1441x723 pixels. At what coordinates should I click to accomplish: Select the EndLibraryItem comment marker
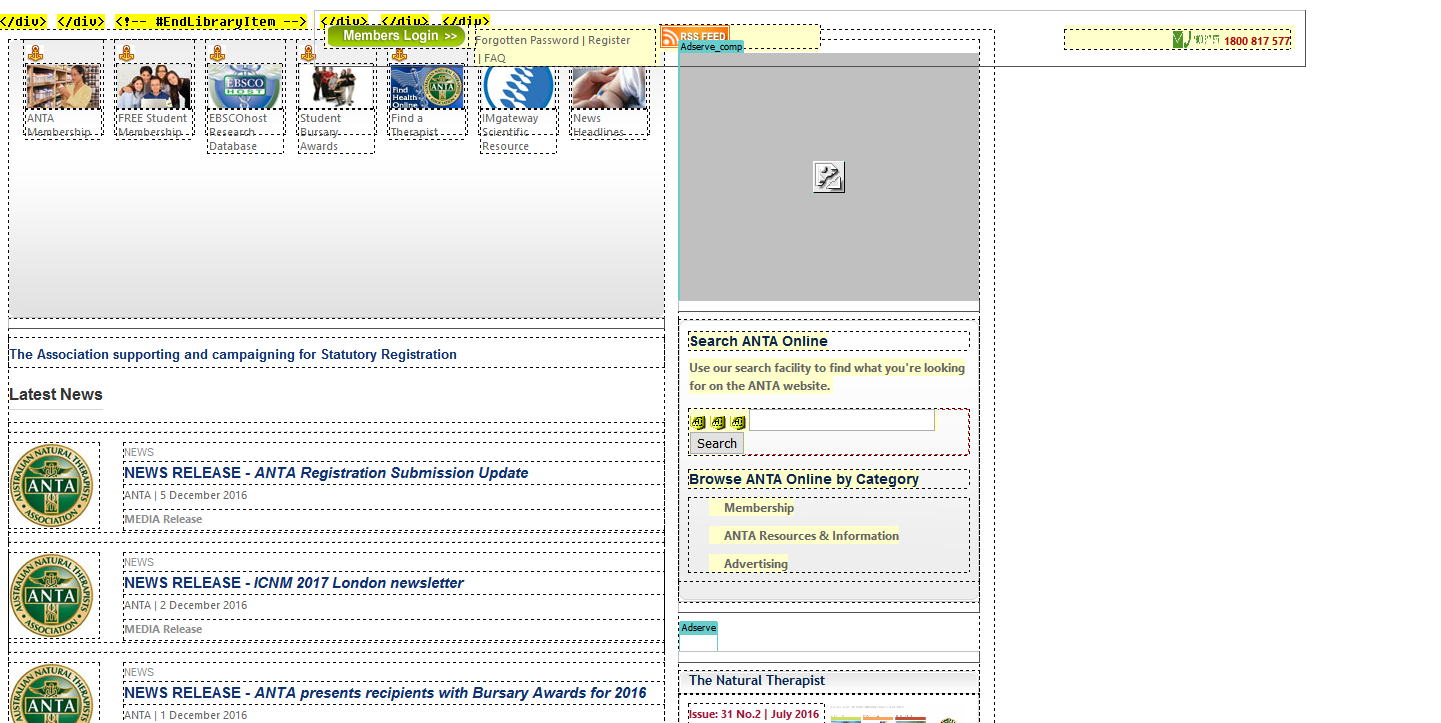click(211, 21)
